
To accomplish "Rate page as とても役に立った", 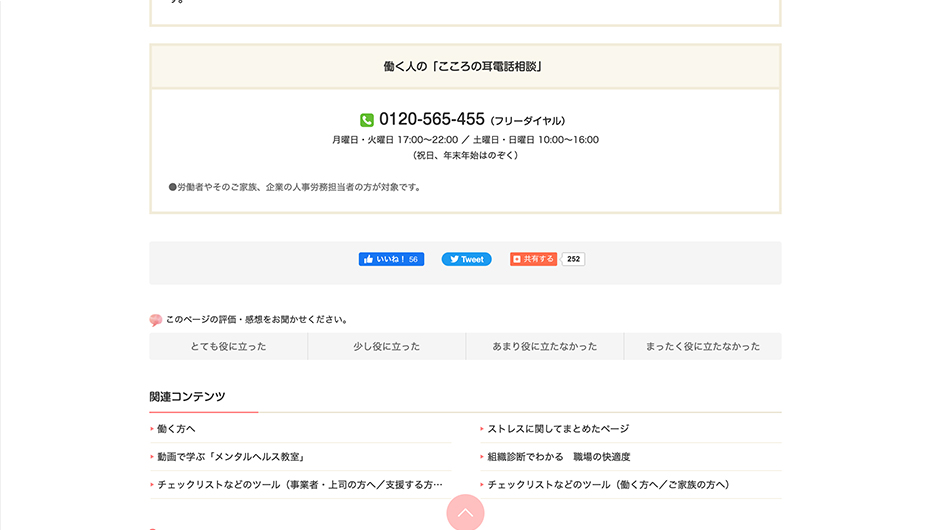I will pos(228,347).
